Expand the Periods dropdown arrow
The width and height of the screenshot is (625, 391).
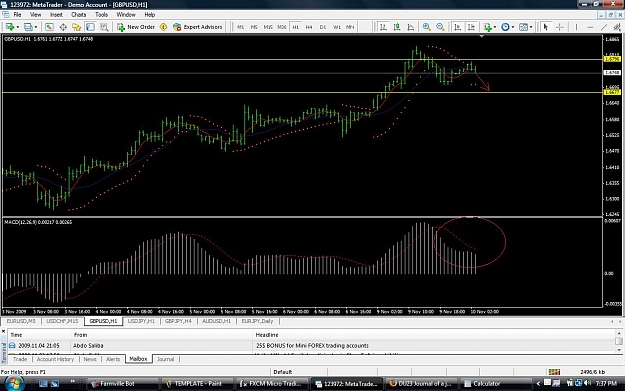(513, 27)
